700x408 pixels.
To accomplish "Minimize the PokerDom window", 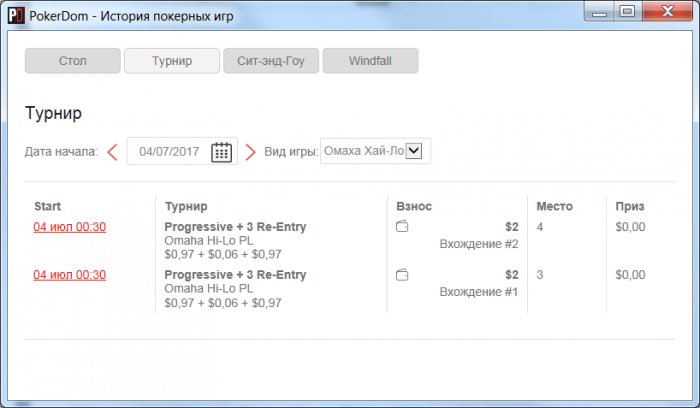I will [x=599, y=11].
